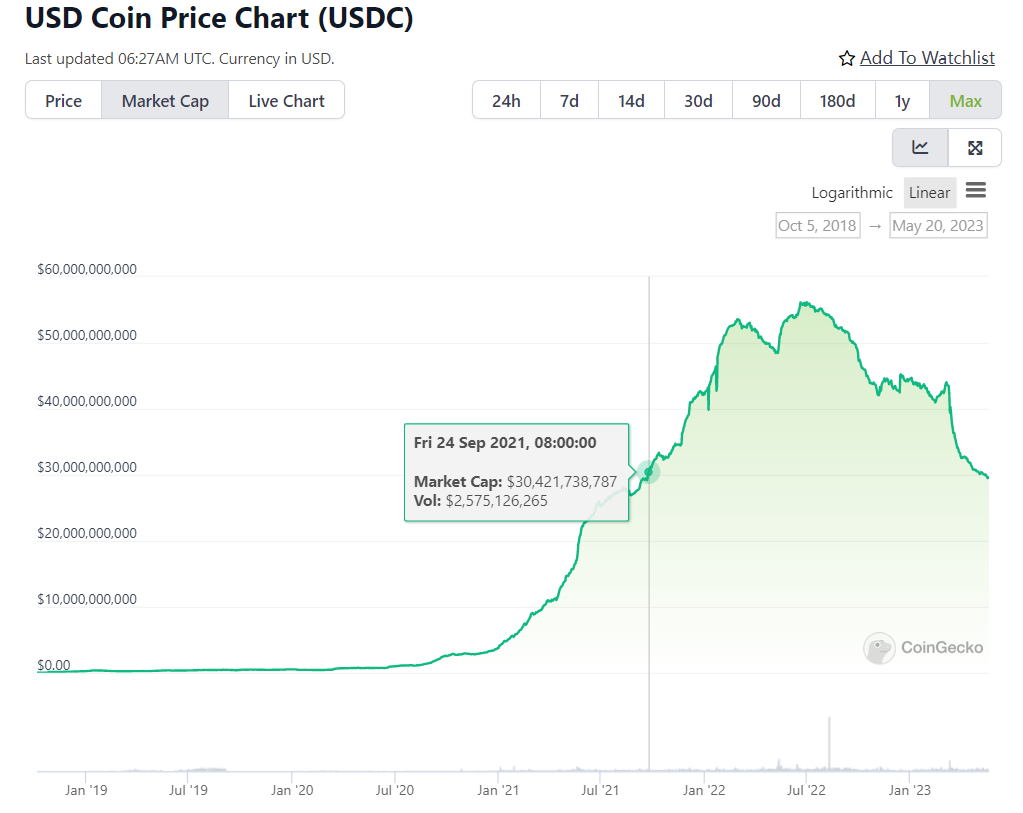Open the end date May 20, 2023 field
Viewport: 1023px width, 813px height.
[x=938, y=225]
